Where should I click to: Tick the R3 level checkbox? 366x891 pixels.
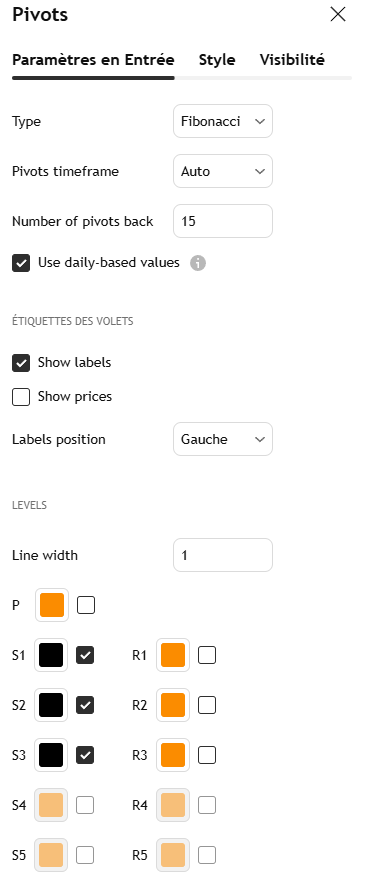coord(207,755)
